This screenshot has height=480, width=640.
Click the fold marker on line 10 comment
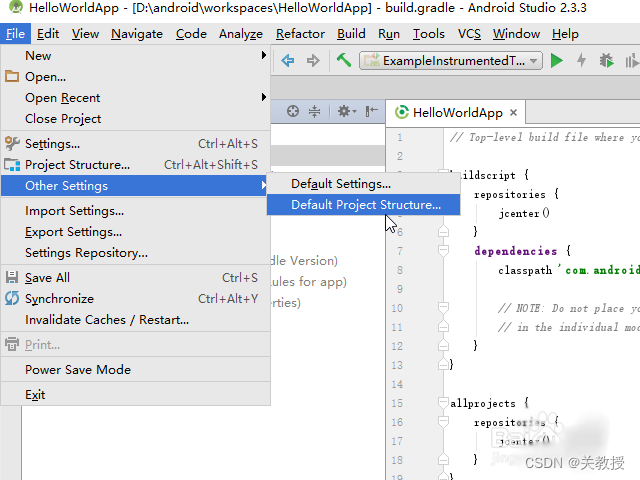coord(443,307)
